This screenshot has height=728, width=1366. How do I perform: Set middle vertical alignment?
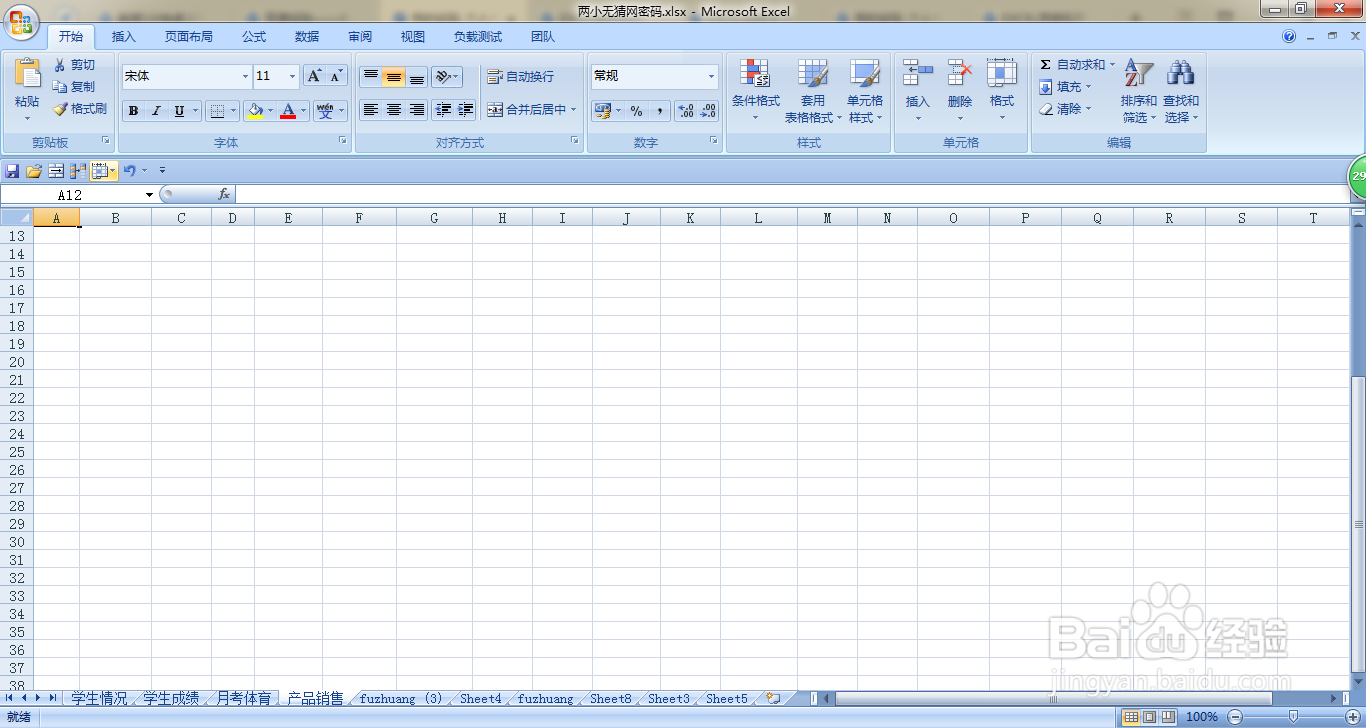[394, 77]
